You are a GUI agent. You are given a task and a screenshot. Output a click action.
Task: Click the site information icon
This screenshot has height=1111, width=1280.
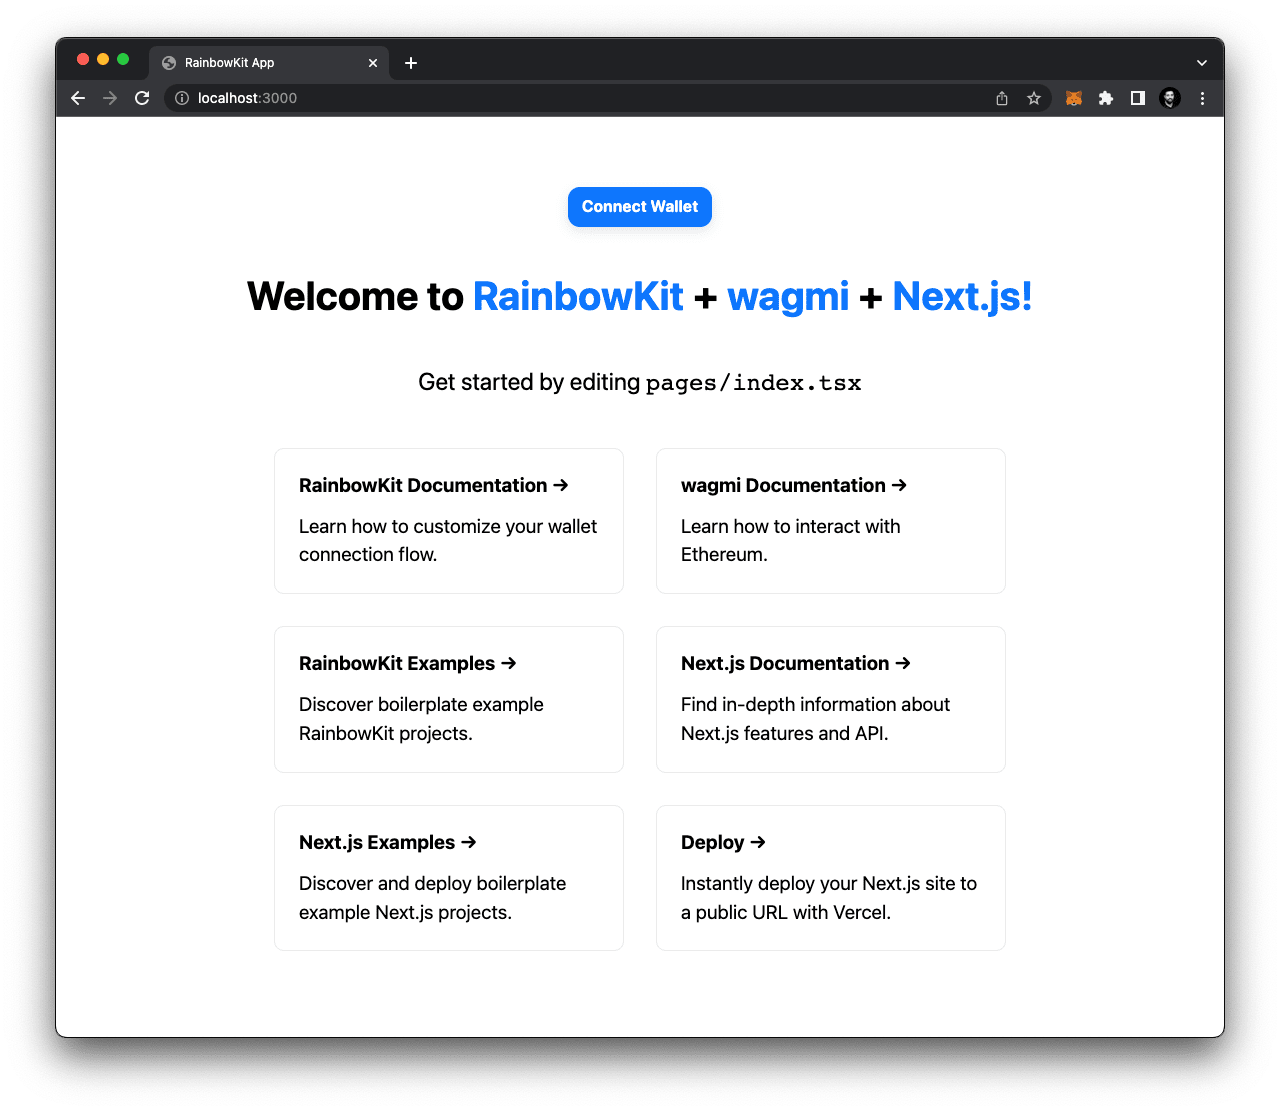182,98
